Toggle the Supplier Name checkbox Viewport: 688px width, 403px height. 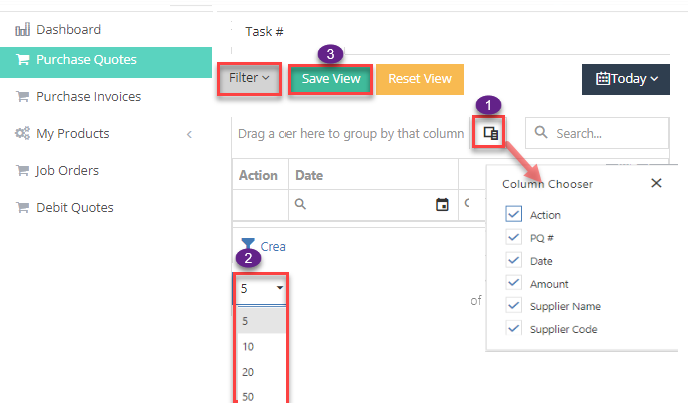[x=514, y=306]
